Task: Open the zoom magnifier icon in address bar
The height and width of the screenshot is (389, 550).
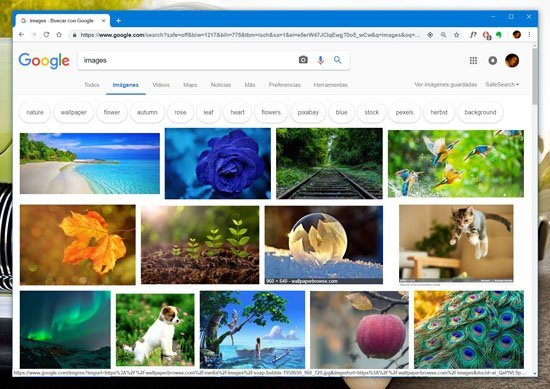Action: click(x=443, y=35)
